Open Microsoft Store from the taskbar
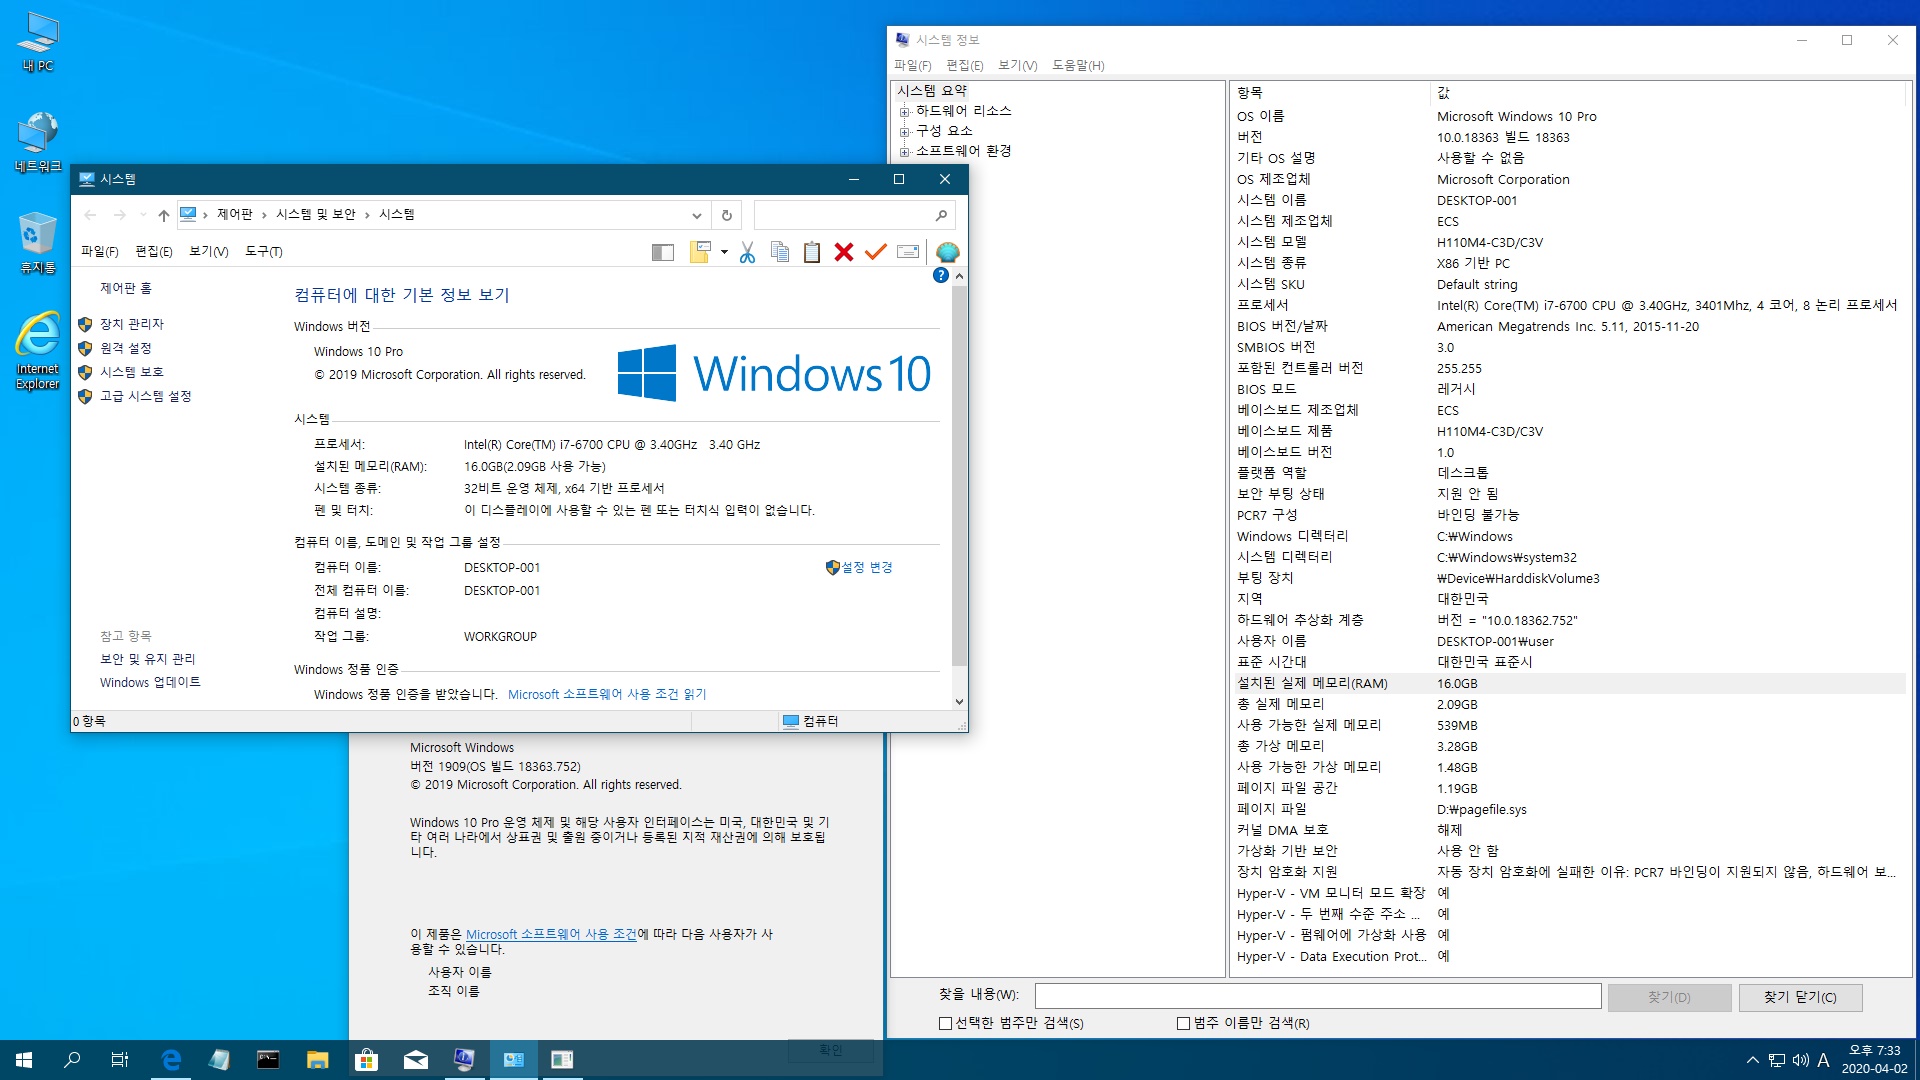The width and height of the screenshot is (1920, 1080). click(x=366, y=1060)
